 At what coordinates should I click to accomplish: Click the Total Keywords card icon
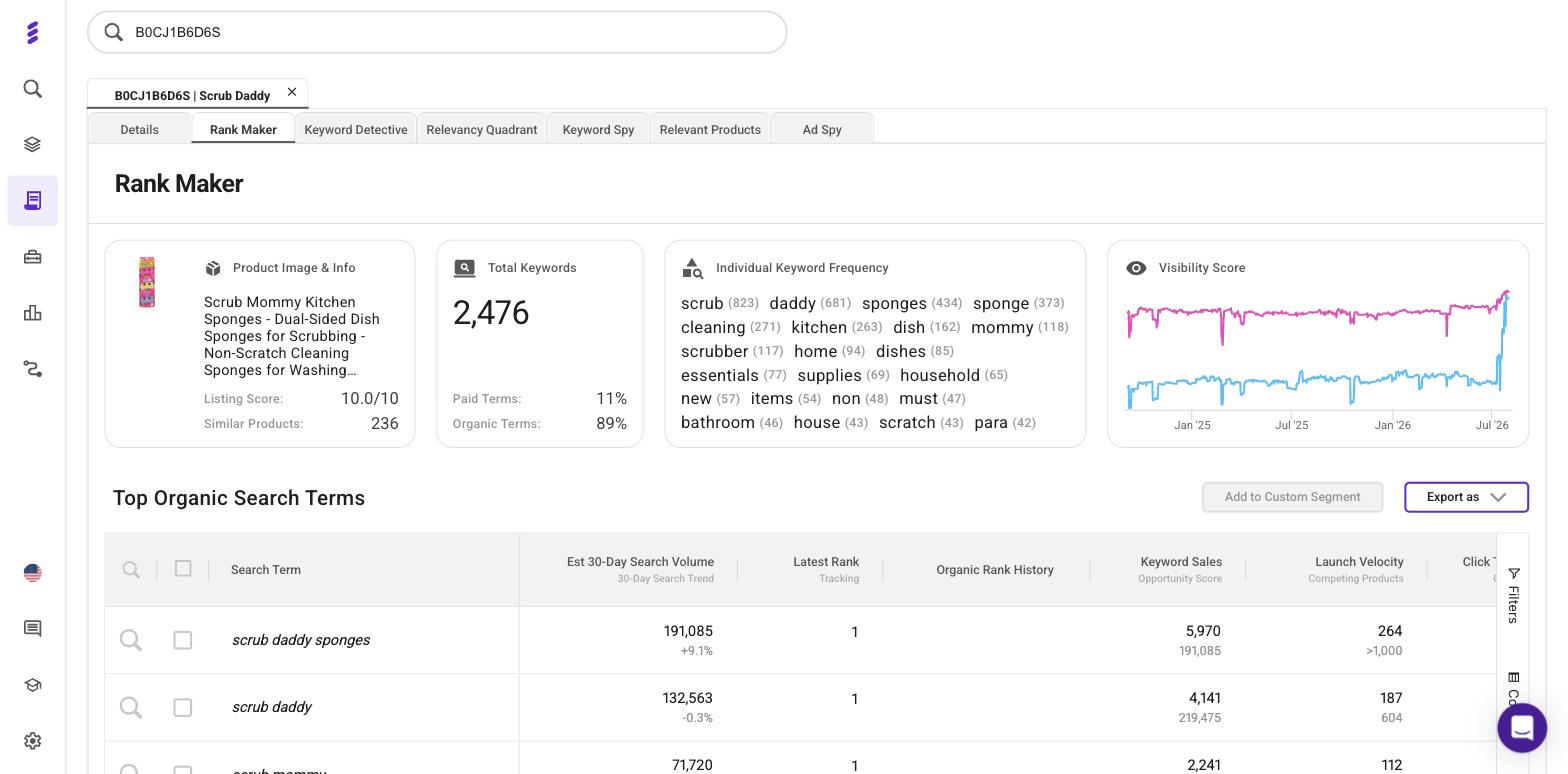point(464,268)
